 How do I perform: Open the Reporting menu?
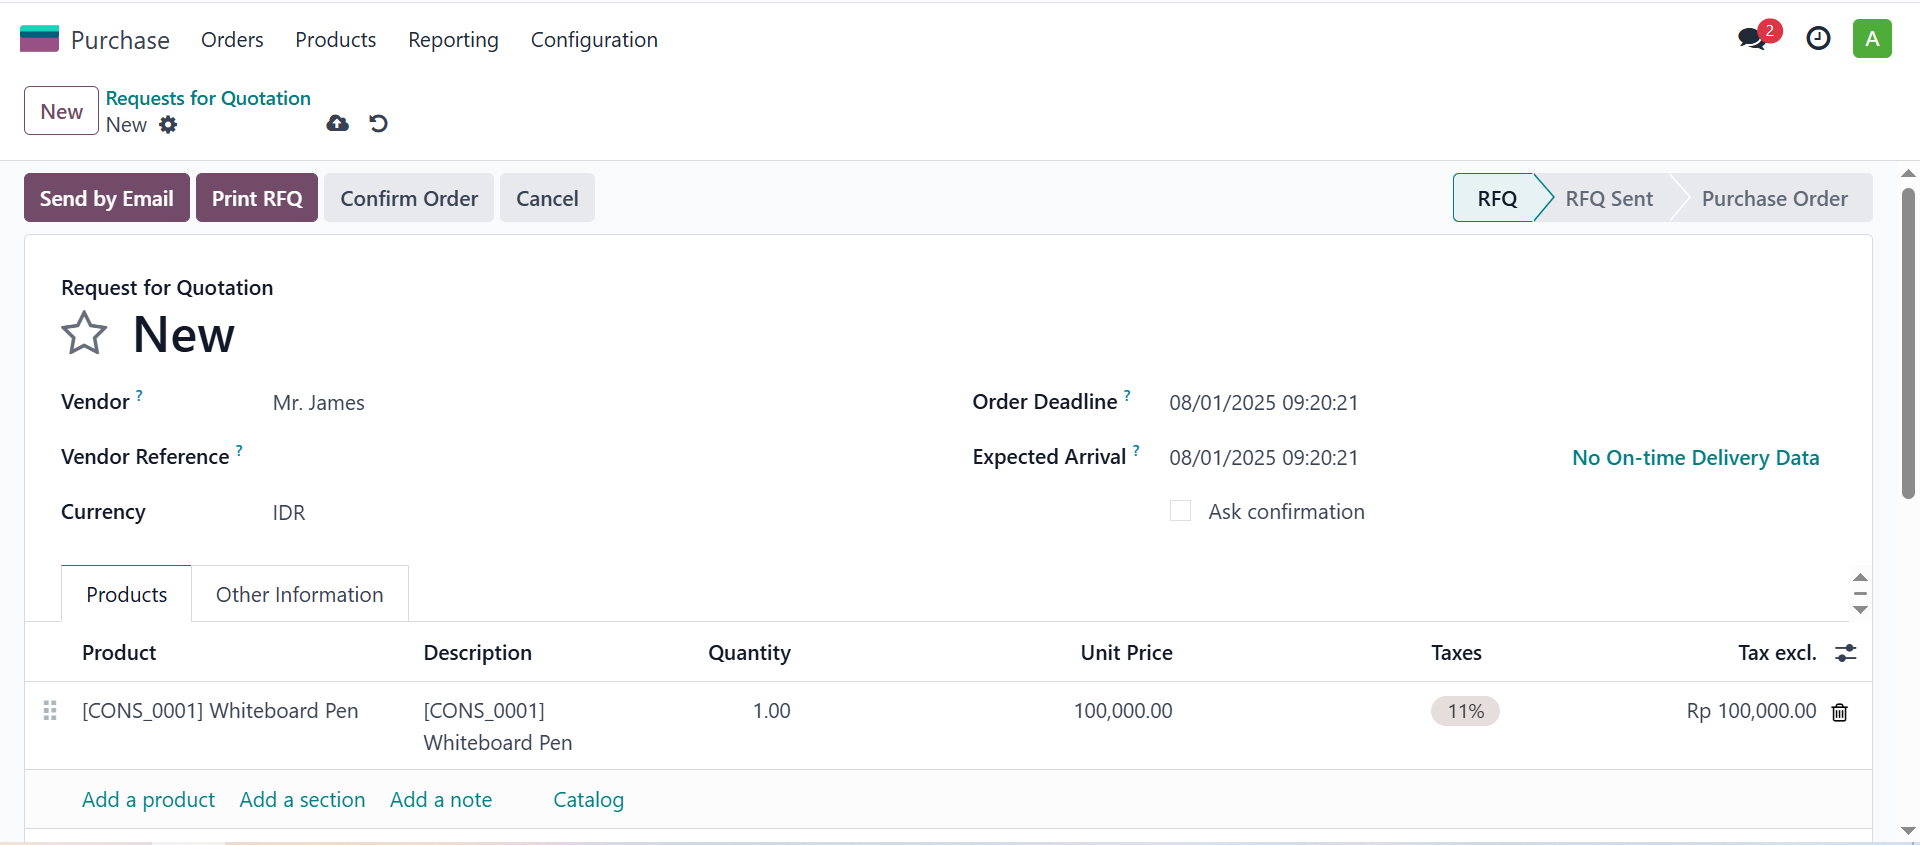tap(453, 40)
